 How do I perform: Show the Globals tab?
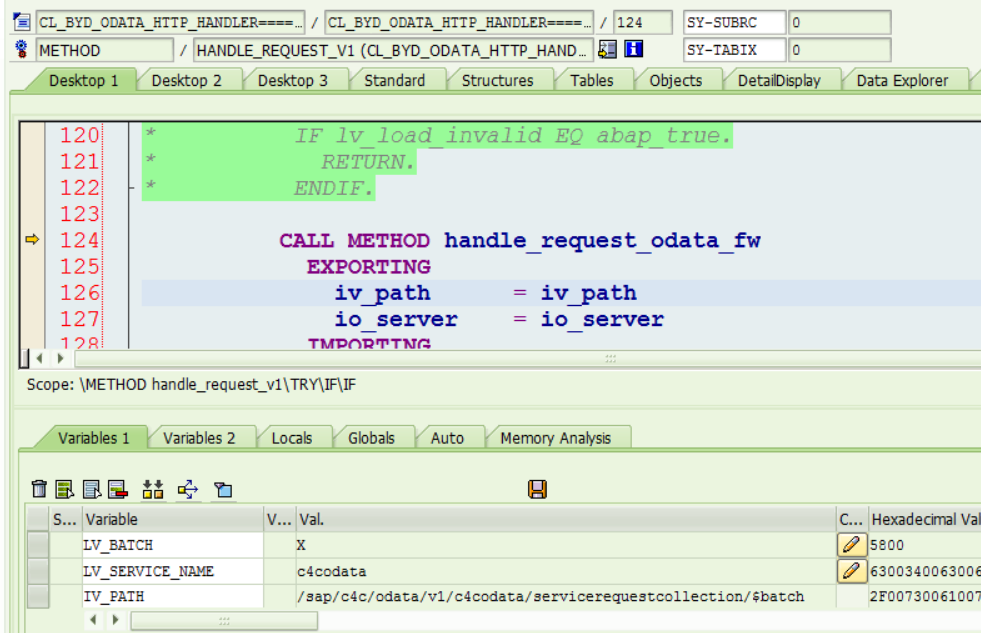pos(371,438)
